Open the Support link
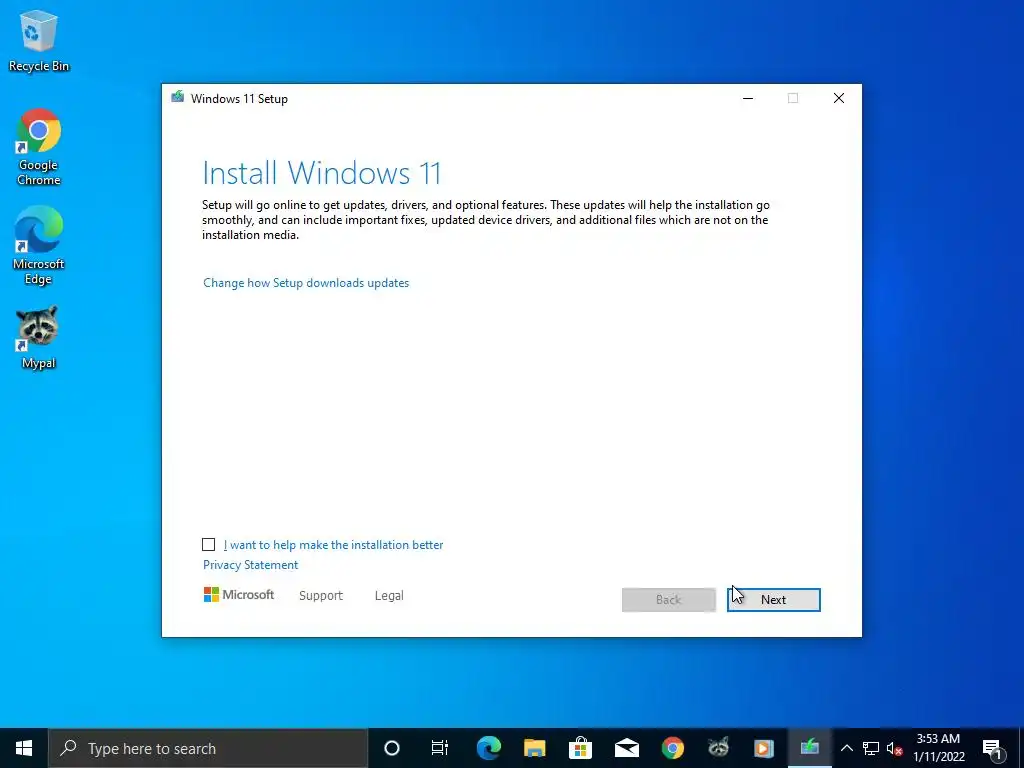The width and height of the screenshot is (1024, 768). click(321, 596)
